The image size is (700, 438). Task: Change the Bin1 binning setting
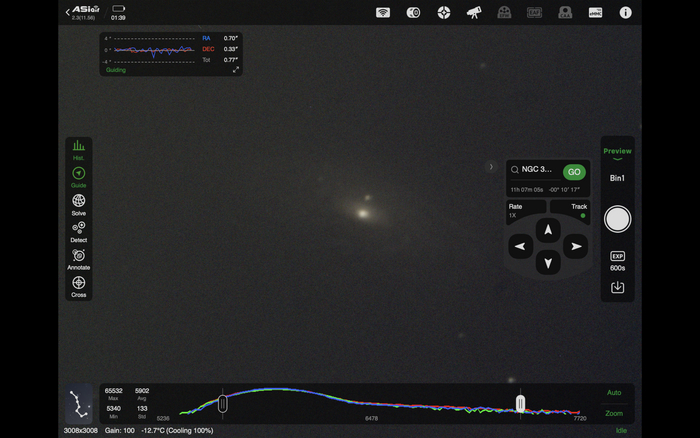(617, 178)
